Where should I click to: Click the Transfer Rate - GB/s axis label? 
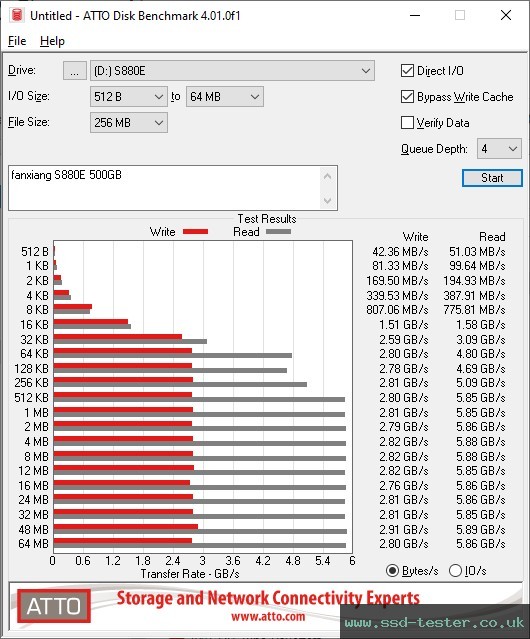(190, 574)
